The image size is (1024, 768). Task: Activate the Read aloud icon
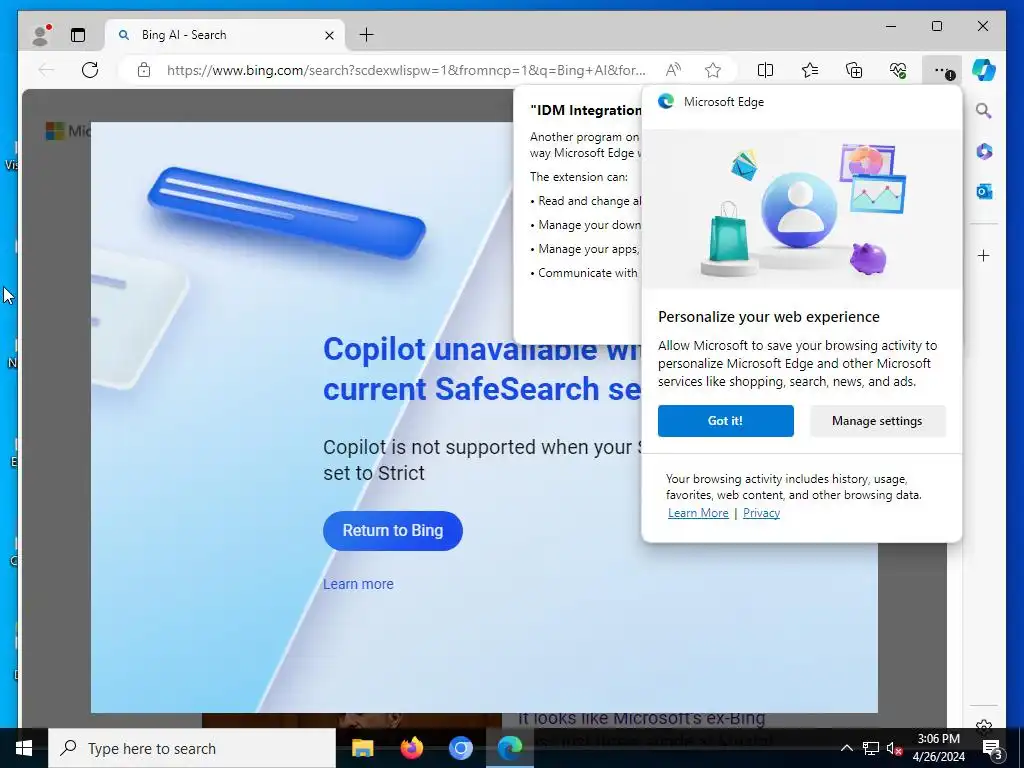673,70
